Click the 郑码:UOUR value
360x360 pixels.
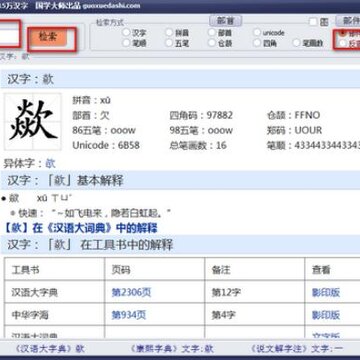click(x=294, y=130)
